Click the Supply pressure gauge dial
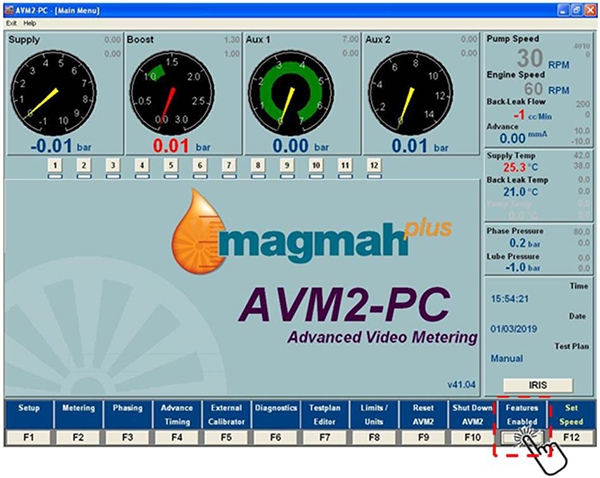Screen dimensions: 600x478 pyautogui.click(x=53, y=93)
